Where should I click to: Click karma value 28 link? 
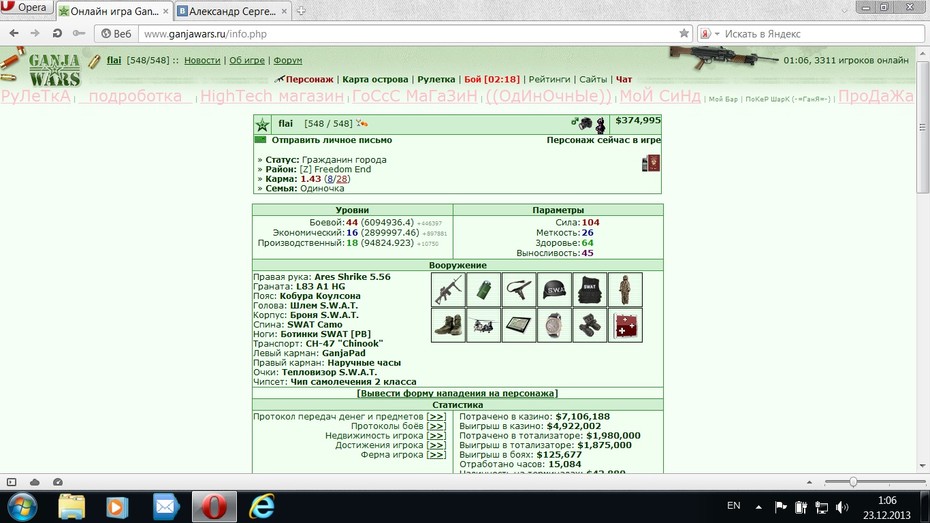tap(342, 179)
